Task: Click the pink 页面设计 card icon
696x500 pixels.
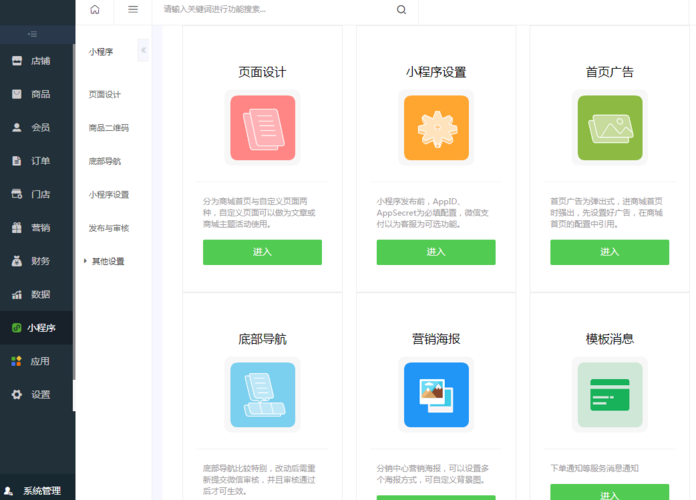Action: pos(262,127)
